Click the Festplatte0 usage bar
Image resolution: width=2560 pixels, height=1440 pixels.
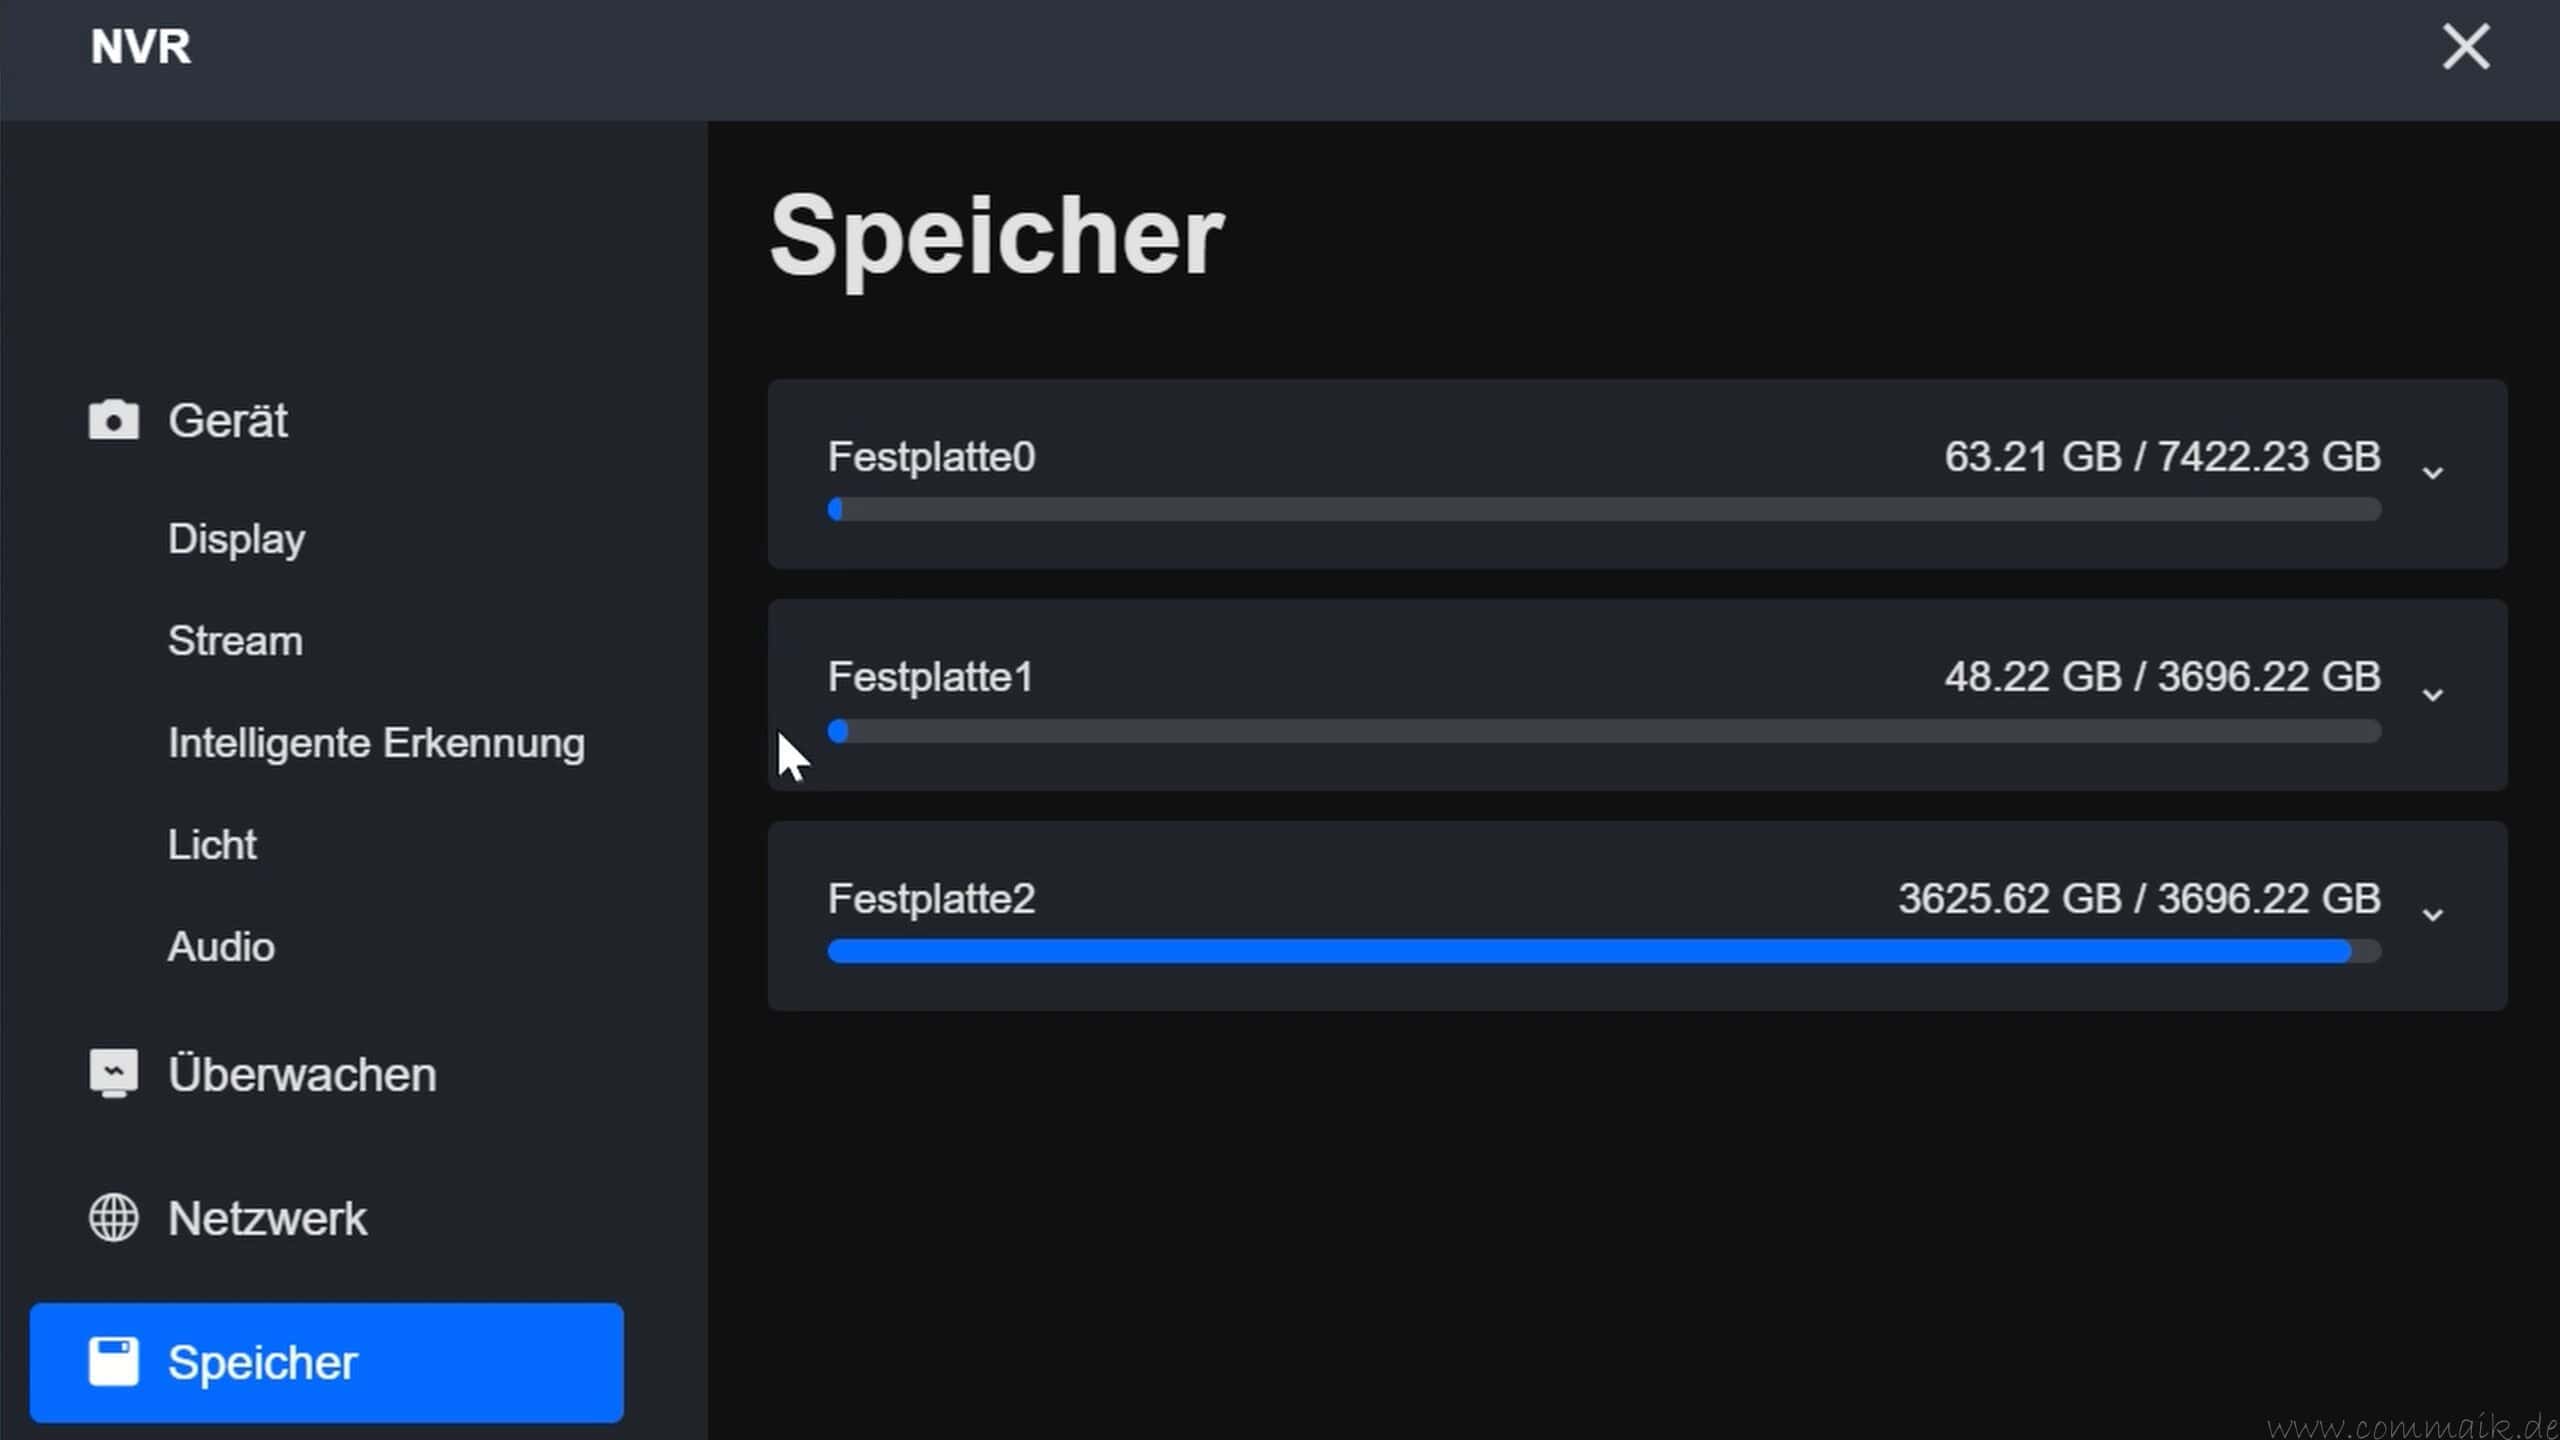1604,510
